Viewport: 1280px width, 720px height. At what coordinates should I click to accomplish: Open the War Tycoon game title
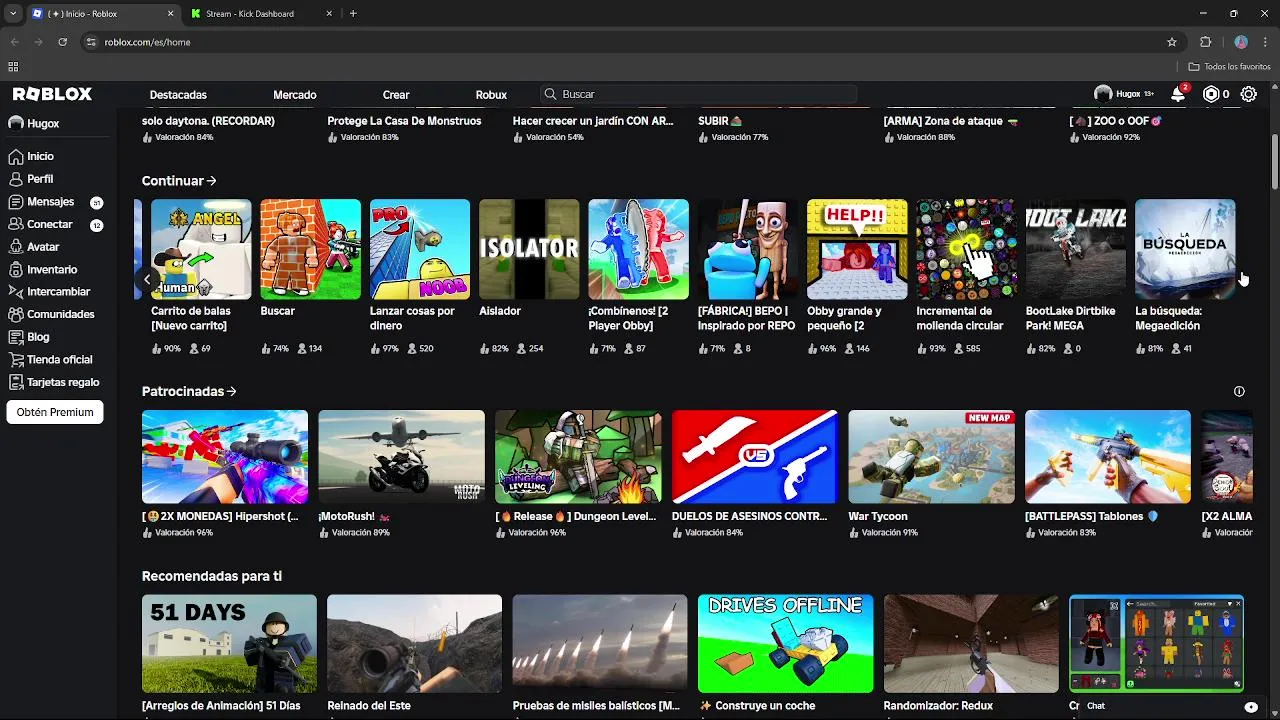[878, 517]
